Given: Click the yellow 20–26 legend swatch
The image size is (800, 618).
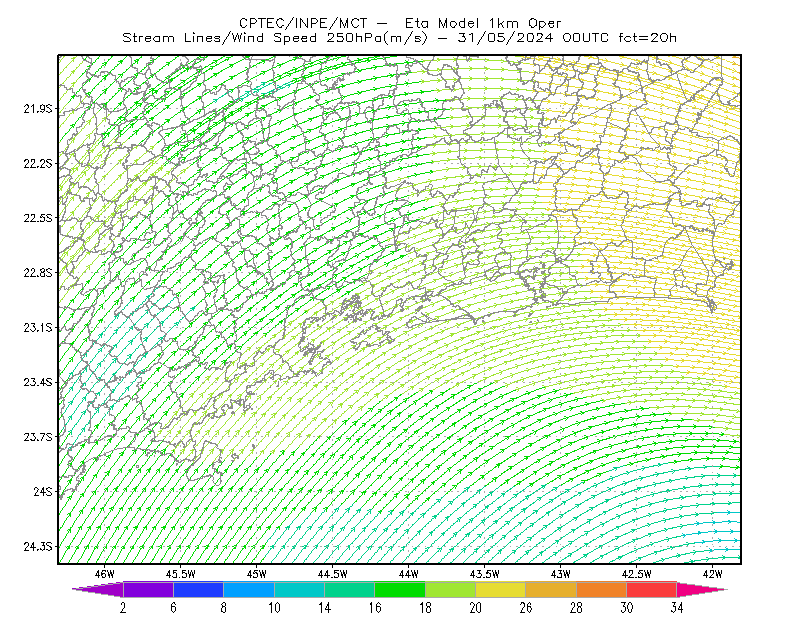Looking at the screenshot, I should pyautogui.click(x=501, y=589).
